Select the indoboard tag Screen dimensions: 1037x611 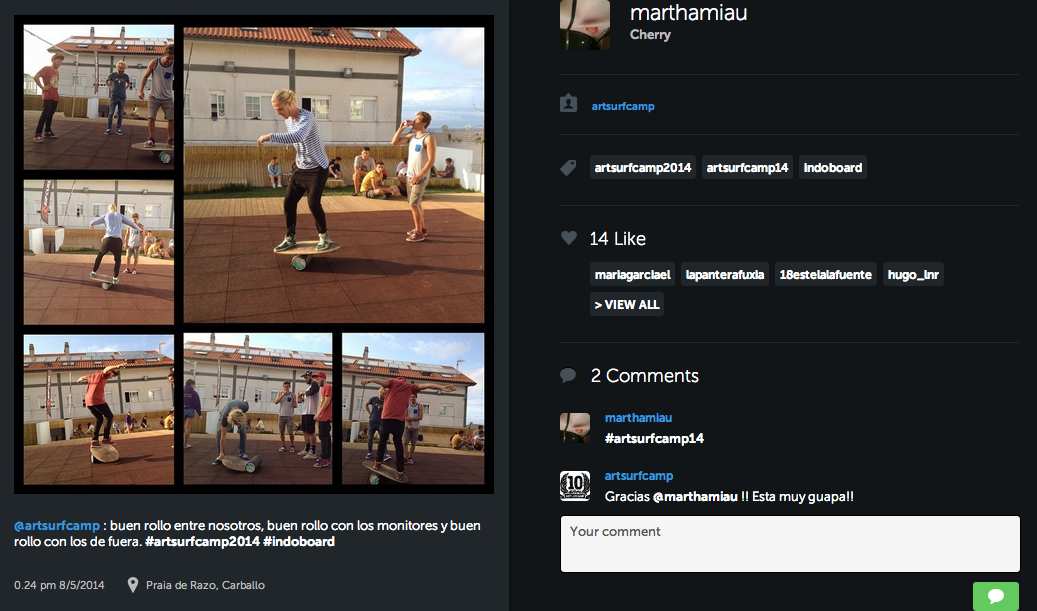[x=833, y=168]
